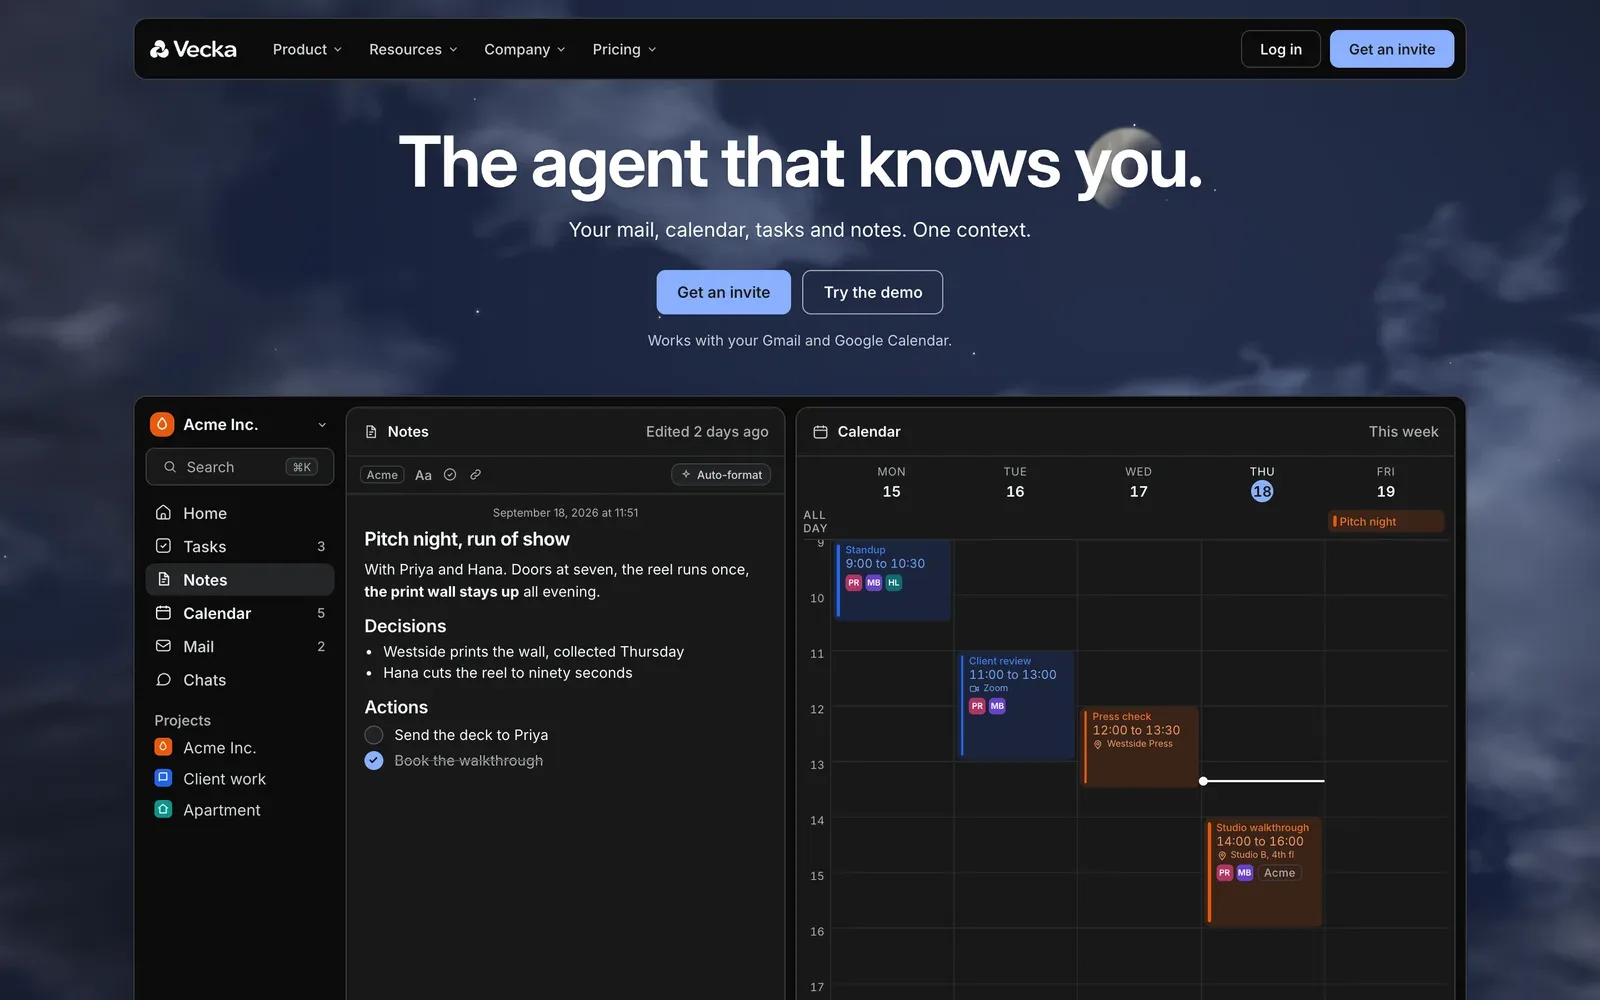Expand the Resources menu dropdown
Viewport: 1600px width, 1000px height.
click(x=413, y=49)
